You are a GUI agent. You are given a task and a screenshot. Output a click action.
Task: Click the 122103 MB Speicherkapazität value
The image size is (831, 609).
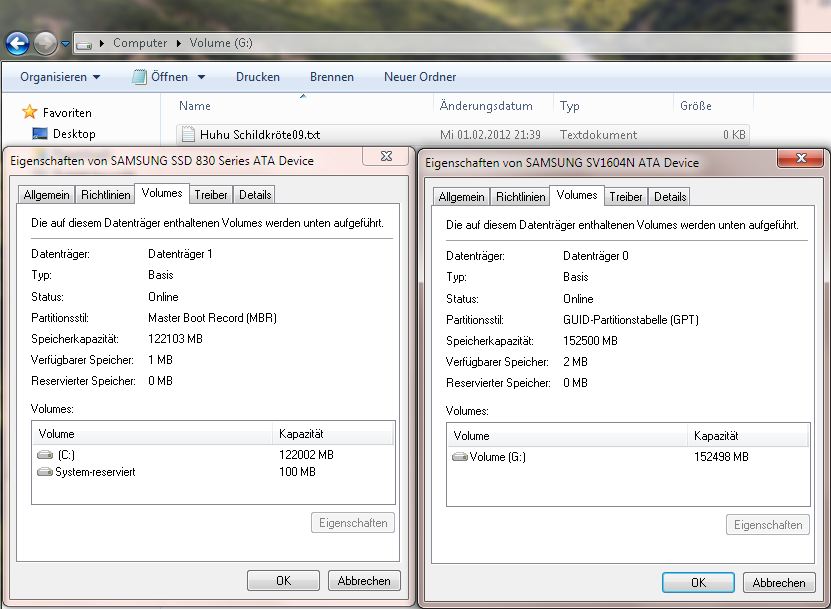pyautogui.click(x=175, y=339)
